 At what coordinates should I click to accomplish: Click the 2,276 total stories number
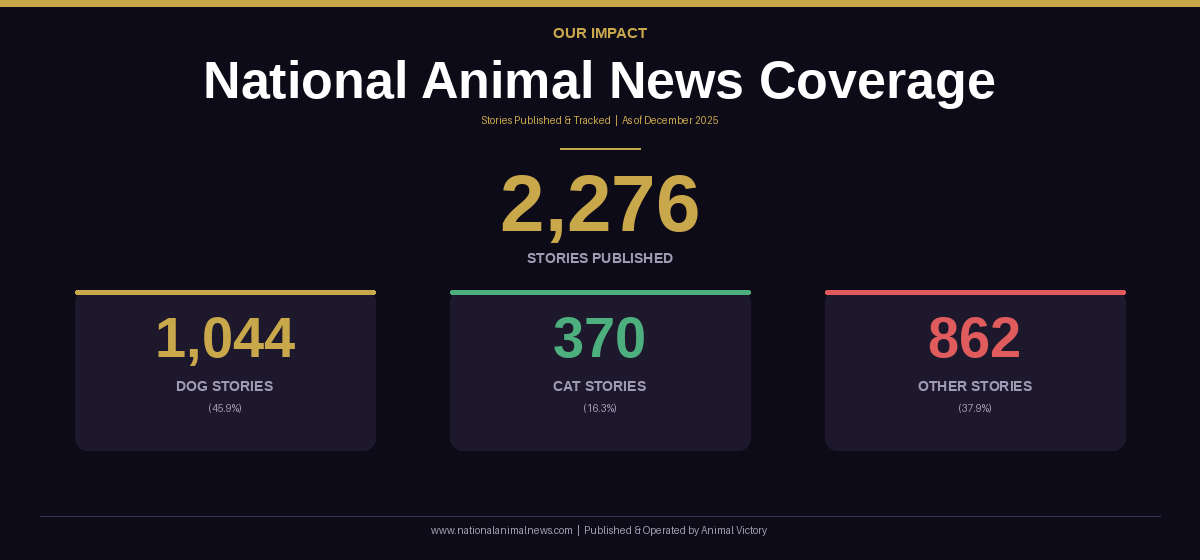[600, 205]
